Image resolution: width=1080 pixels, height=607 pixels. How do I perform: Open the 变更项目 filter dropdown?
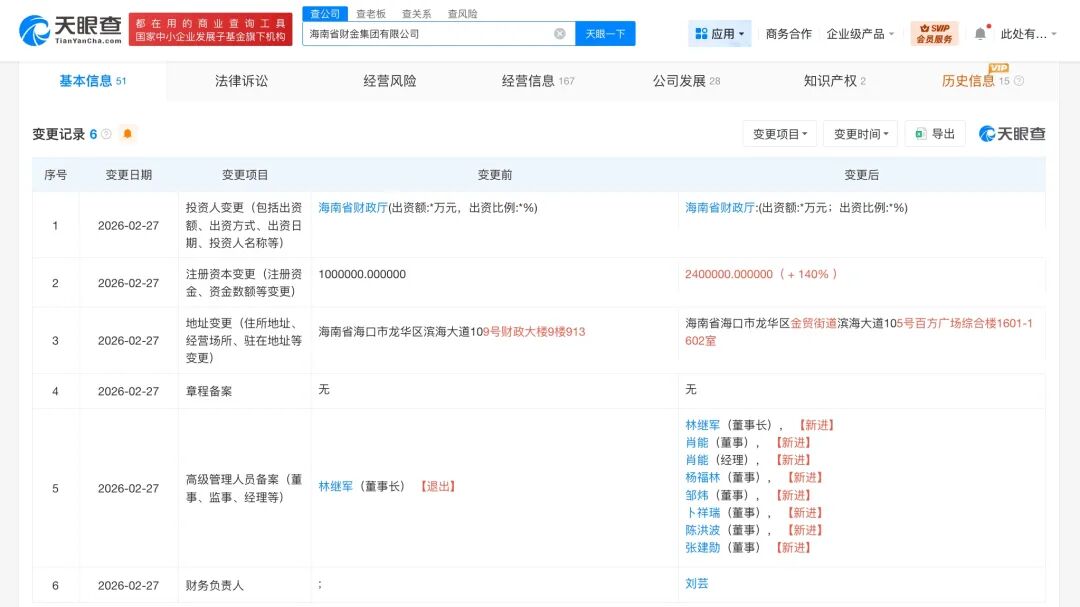coord(779,132)
